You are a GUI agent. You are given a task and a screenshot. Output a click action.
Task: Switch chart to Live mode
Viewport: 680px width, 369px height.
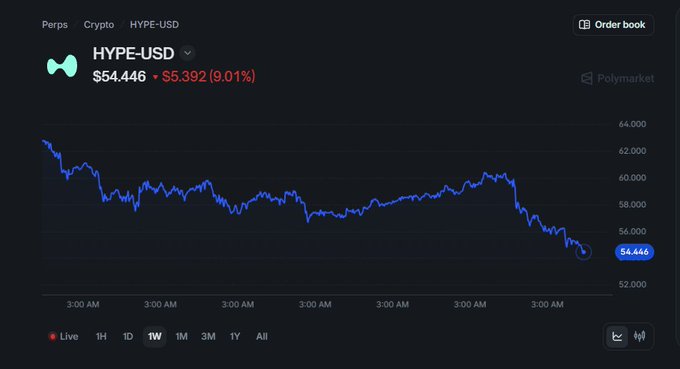click(x=63, y=336)
